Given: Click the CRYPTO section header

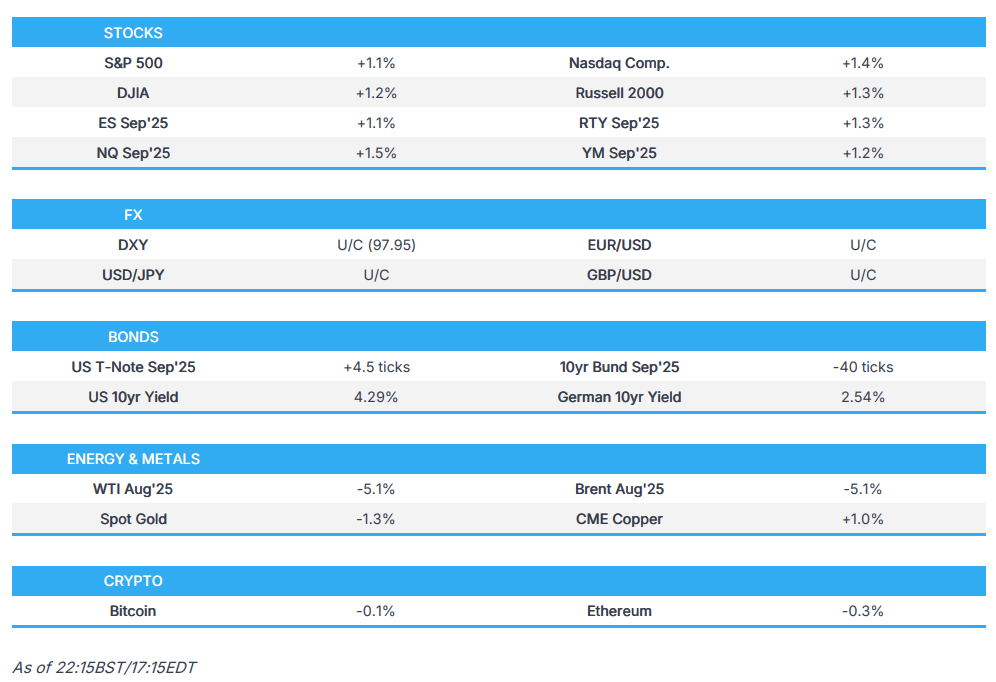Looking at the screenshot, I should tap(133, 581).
